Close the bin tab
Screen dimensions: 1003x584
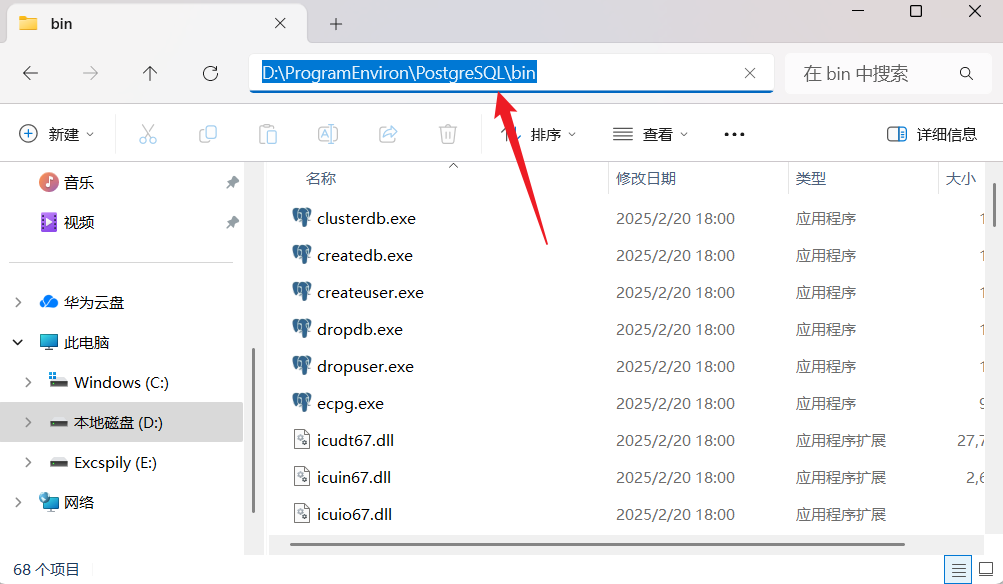(x=280, y=24)
